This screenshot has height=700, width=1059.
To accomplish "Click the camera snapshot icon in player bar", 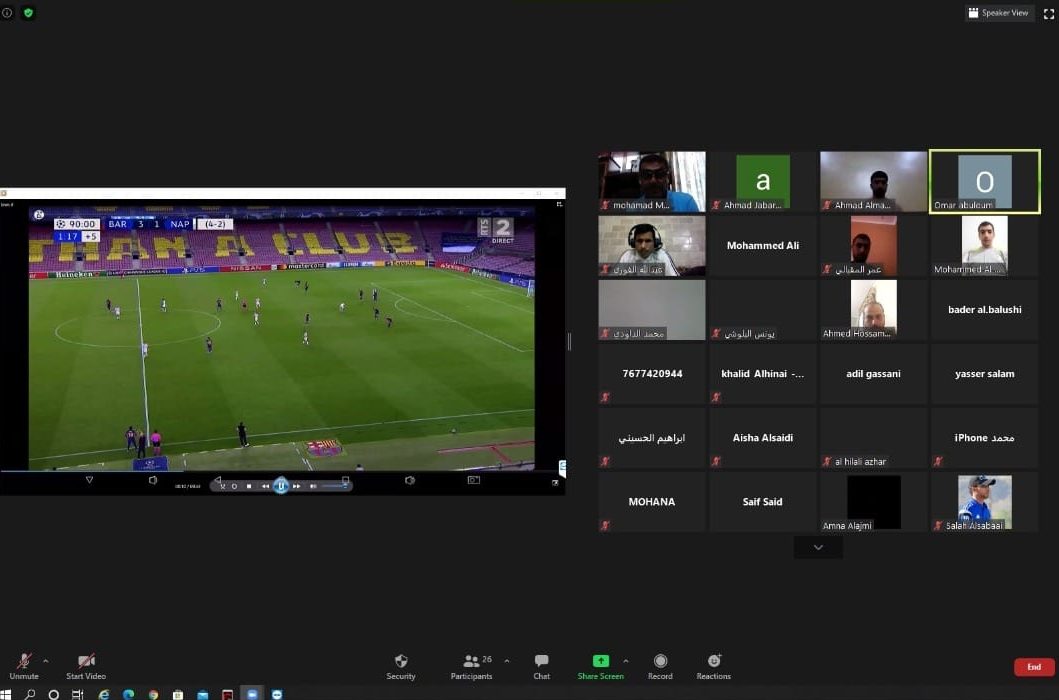I will click(473, 480).
